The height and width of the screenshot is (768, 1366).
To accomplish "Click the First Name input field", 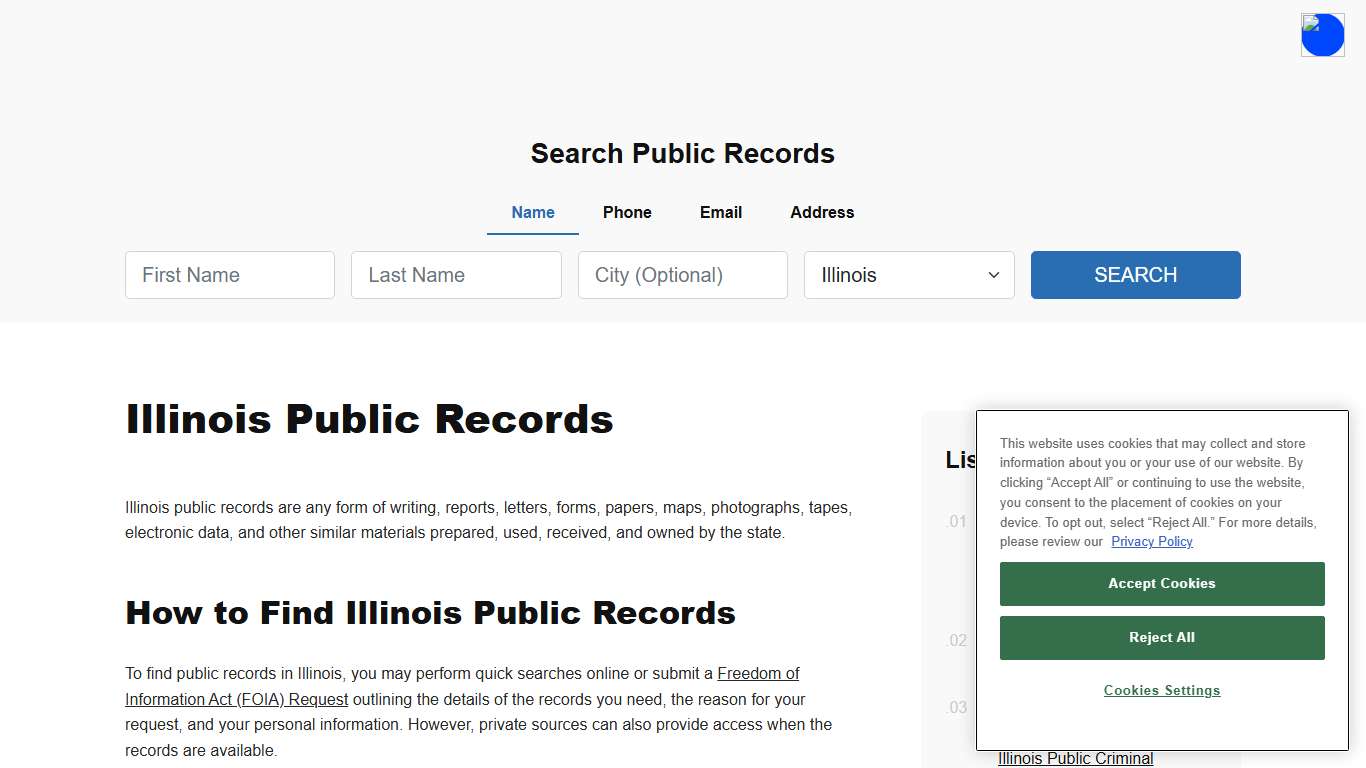I will (x=229, y=275).
